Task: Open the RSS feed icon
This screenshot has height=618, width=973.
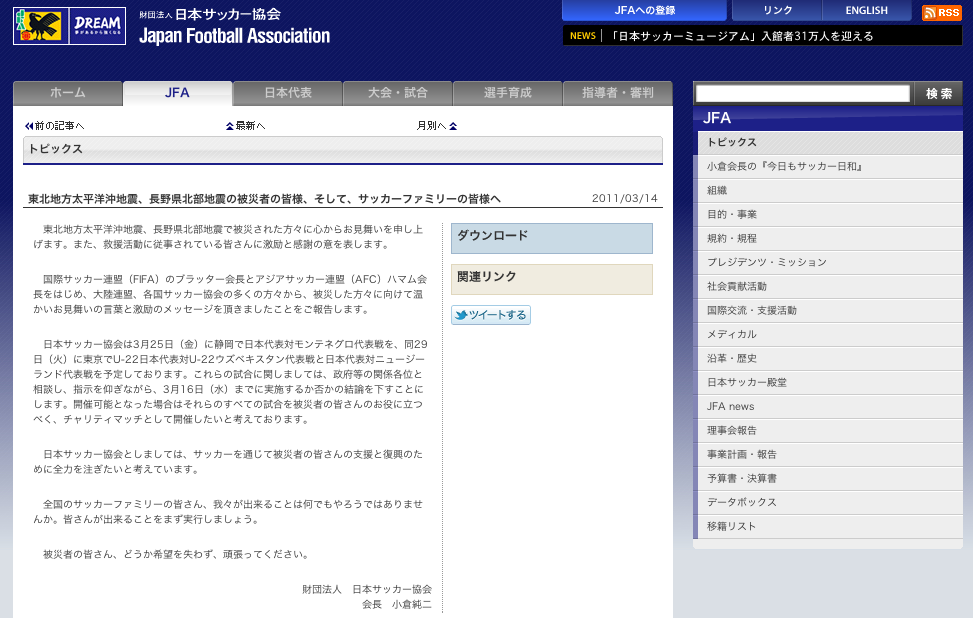Action: click(x=941, y=12)
